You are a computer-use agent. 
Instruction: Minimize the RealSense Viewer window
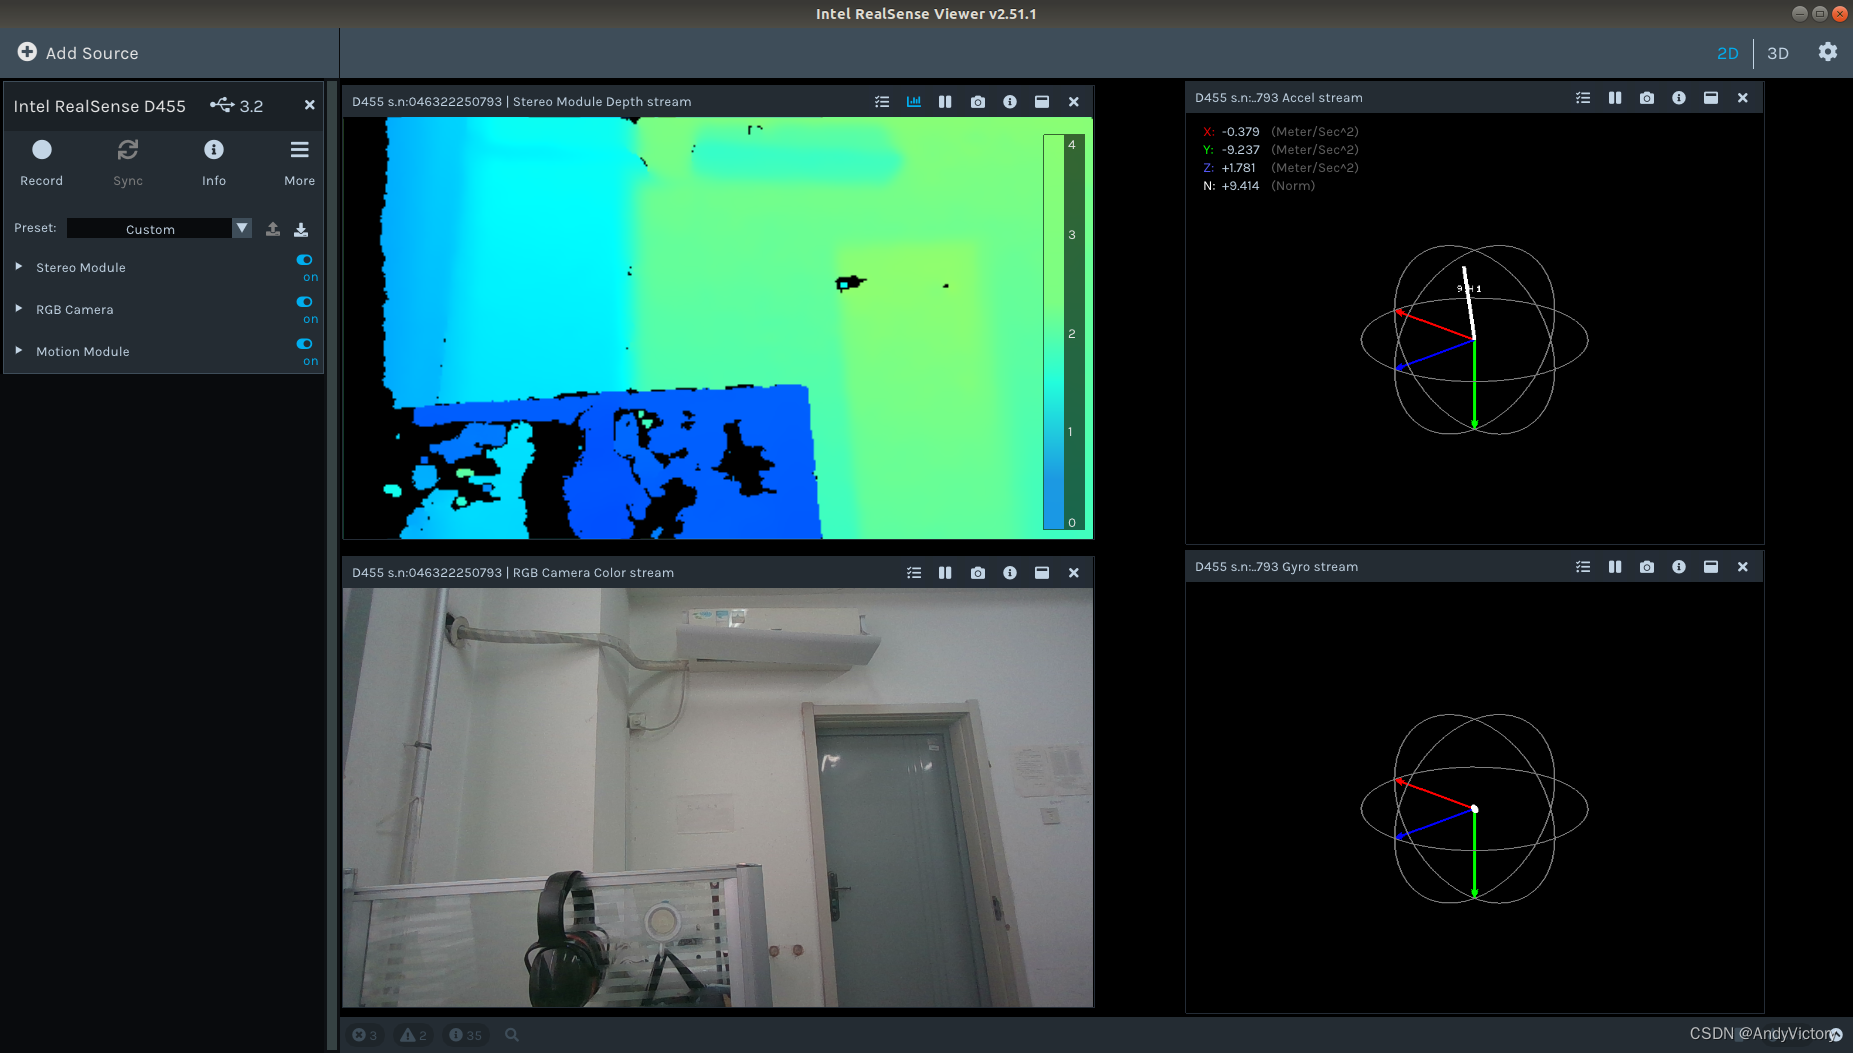pos(1799,14)
